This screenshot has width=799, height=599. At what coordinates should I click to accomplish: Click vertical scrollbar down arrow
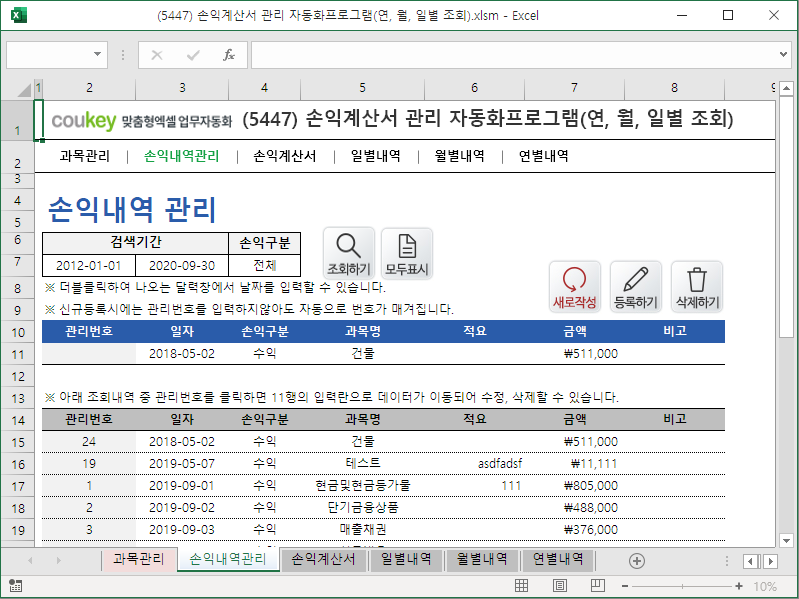(x=786, y=540)
